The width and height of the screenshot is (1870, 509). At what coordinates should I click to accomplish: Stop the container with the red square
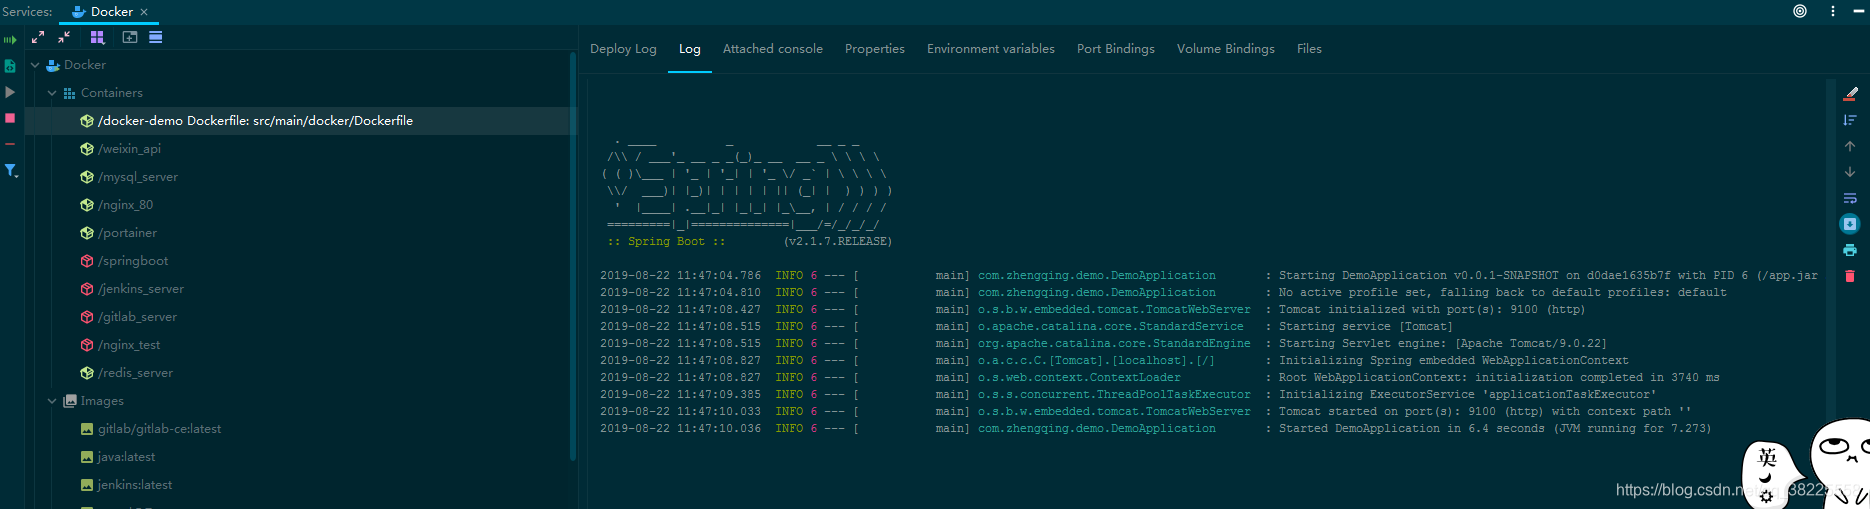click(x=10, y=118)
